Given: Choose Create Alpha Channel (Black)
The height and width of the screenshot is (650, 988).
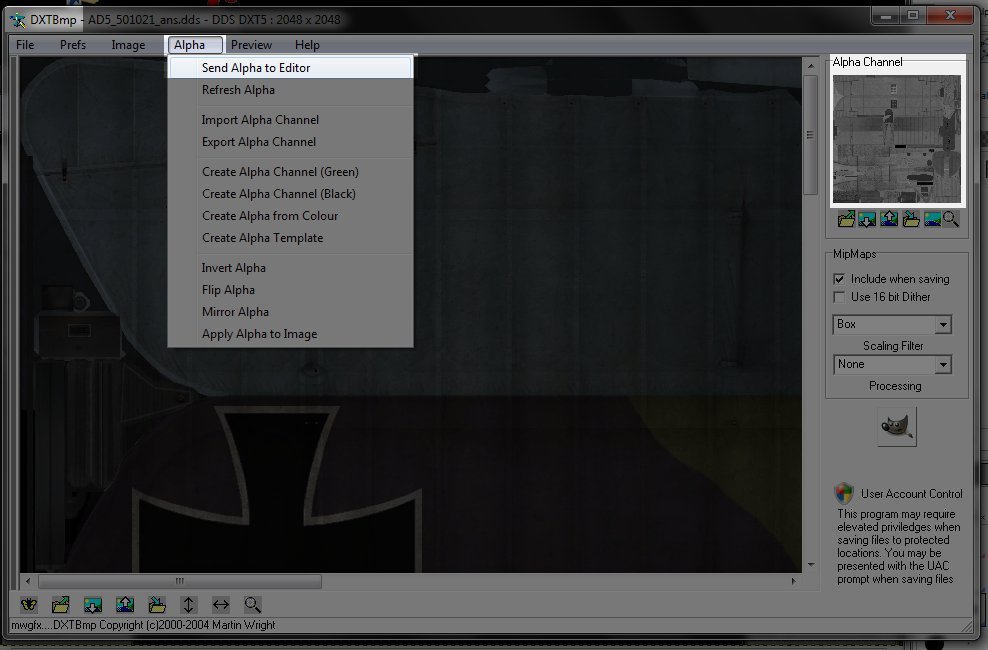Looking at the screenshot, I should 290,193.
